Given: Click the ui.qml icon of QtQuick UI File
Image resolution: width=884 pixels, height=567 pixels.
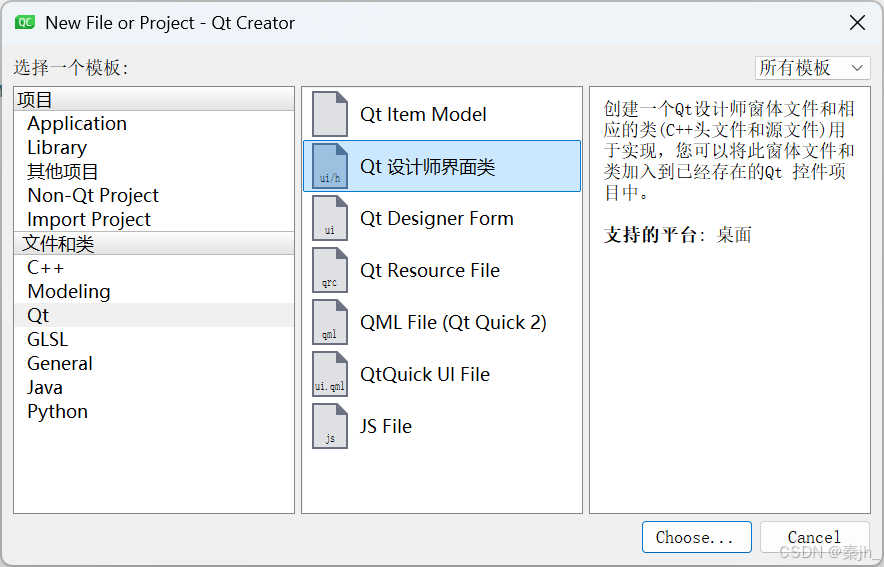Looking at the screenshot, I should [x=330, y=374].
